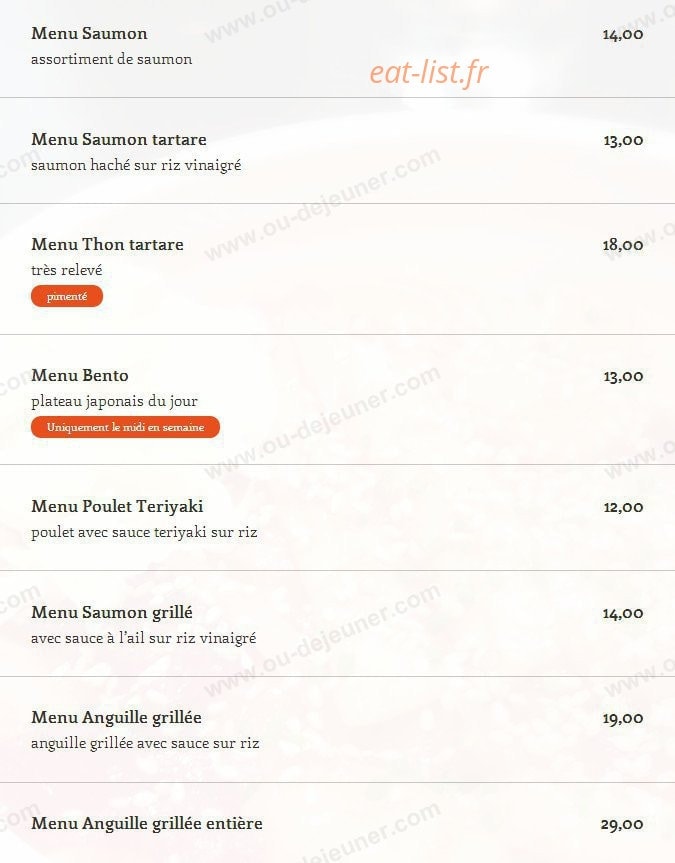Click the orange pimenté tag
This screenshot has width=675, height=863.
[67, 296]
